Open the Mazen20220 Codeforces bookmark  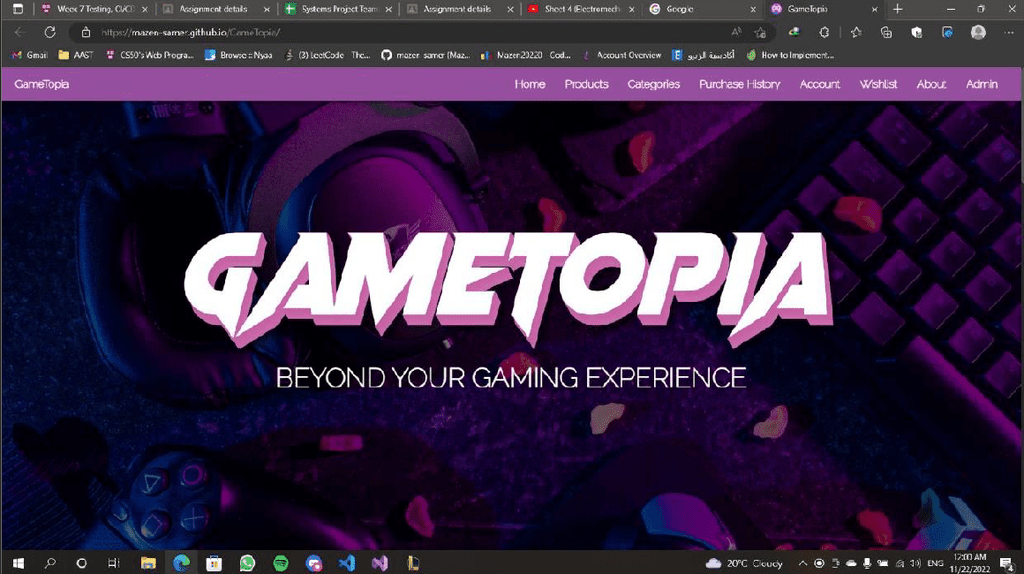[526, 55]
